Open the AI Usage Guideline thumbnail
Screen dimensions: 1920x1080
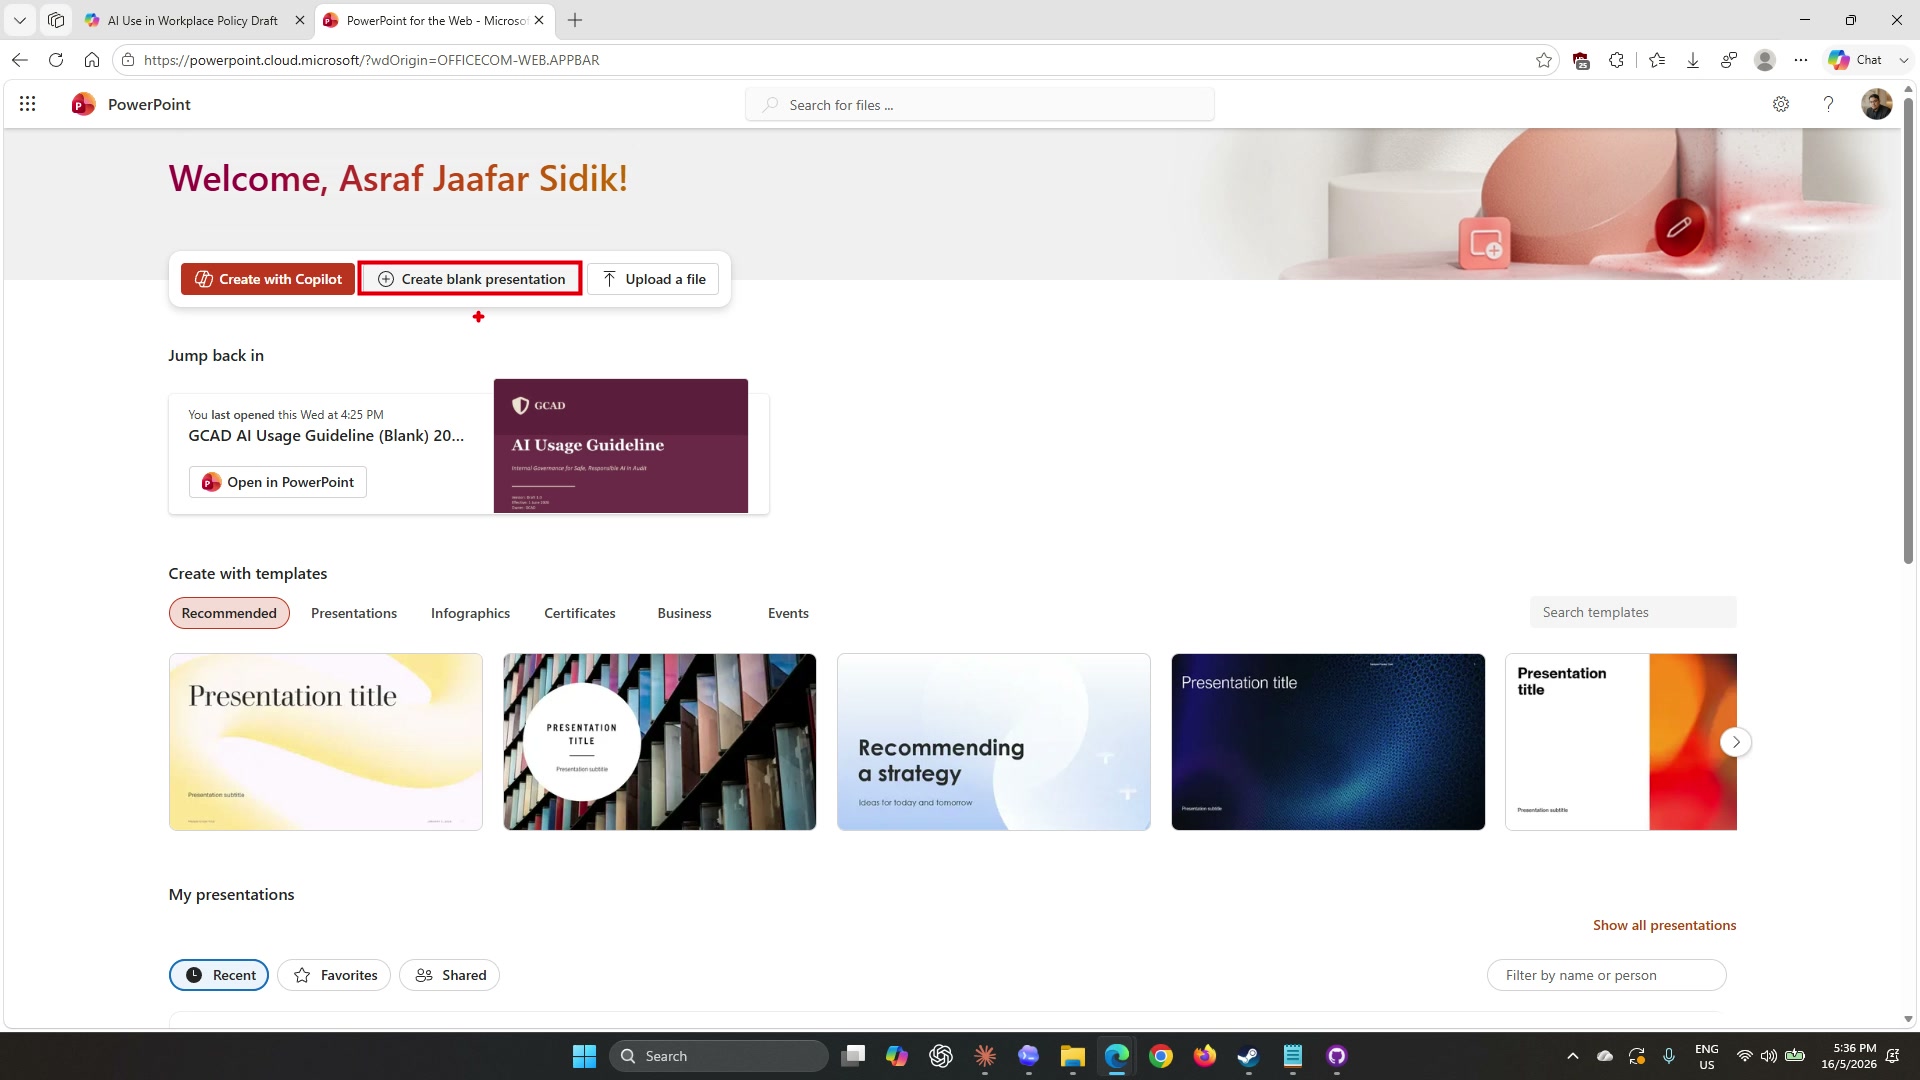click(x=621, y=446)
